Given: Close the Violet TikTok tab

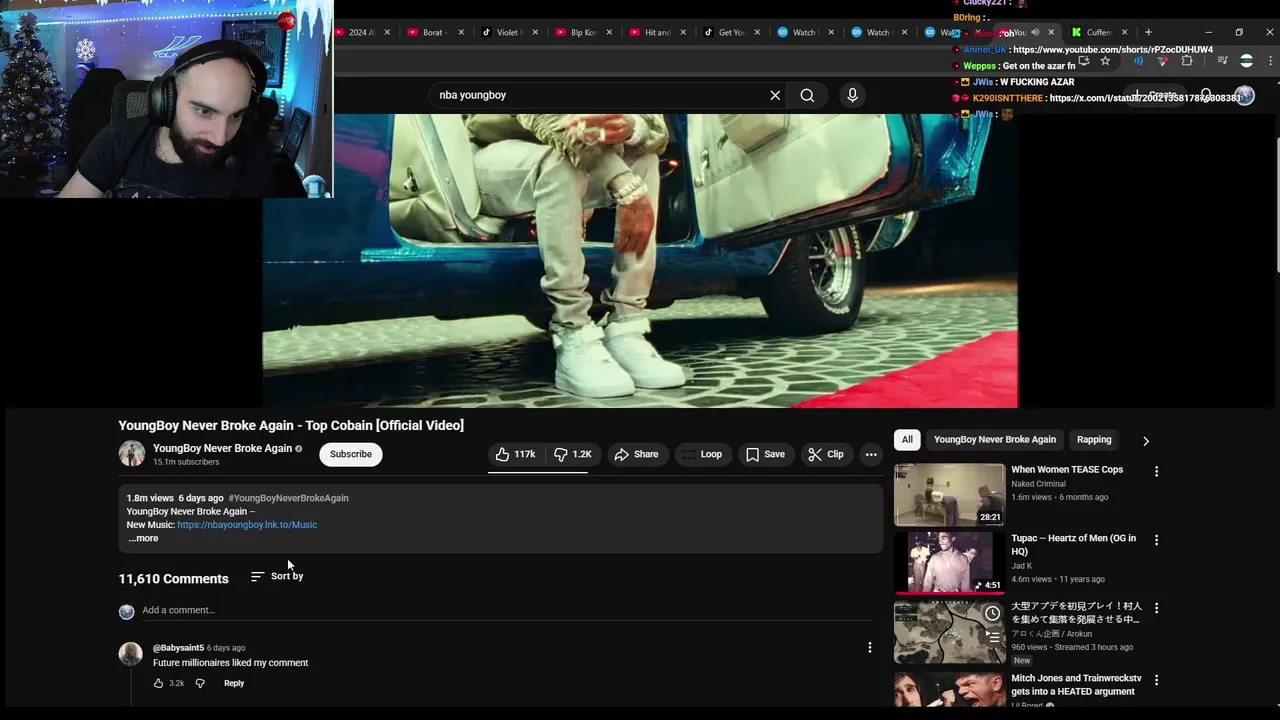Looking at the screenshot, I should click(x=535, y=32).
